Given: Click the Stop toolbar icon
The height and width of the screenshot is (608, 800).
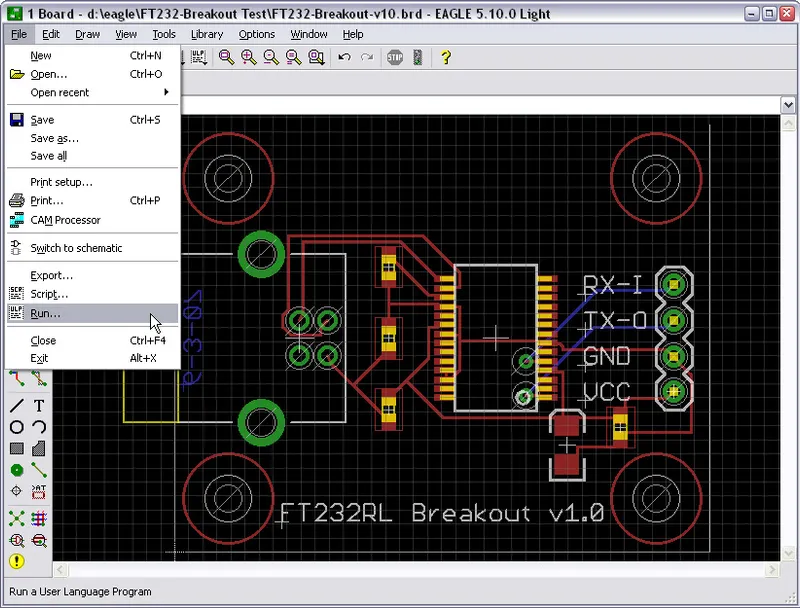Looking at the screenshot, I should tap(394, 57).
